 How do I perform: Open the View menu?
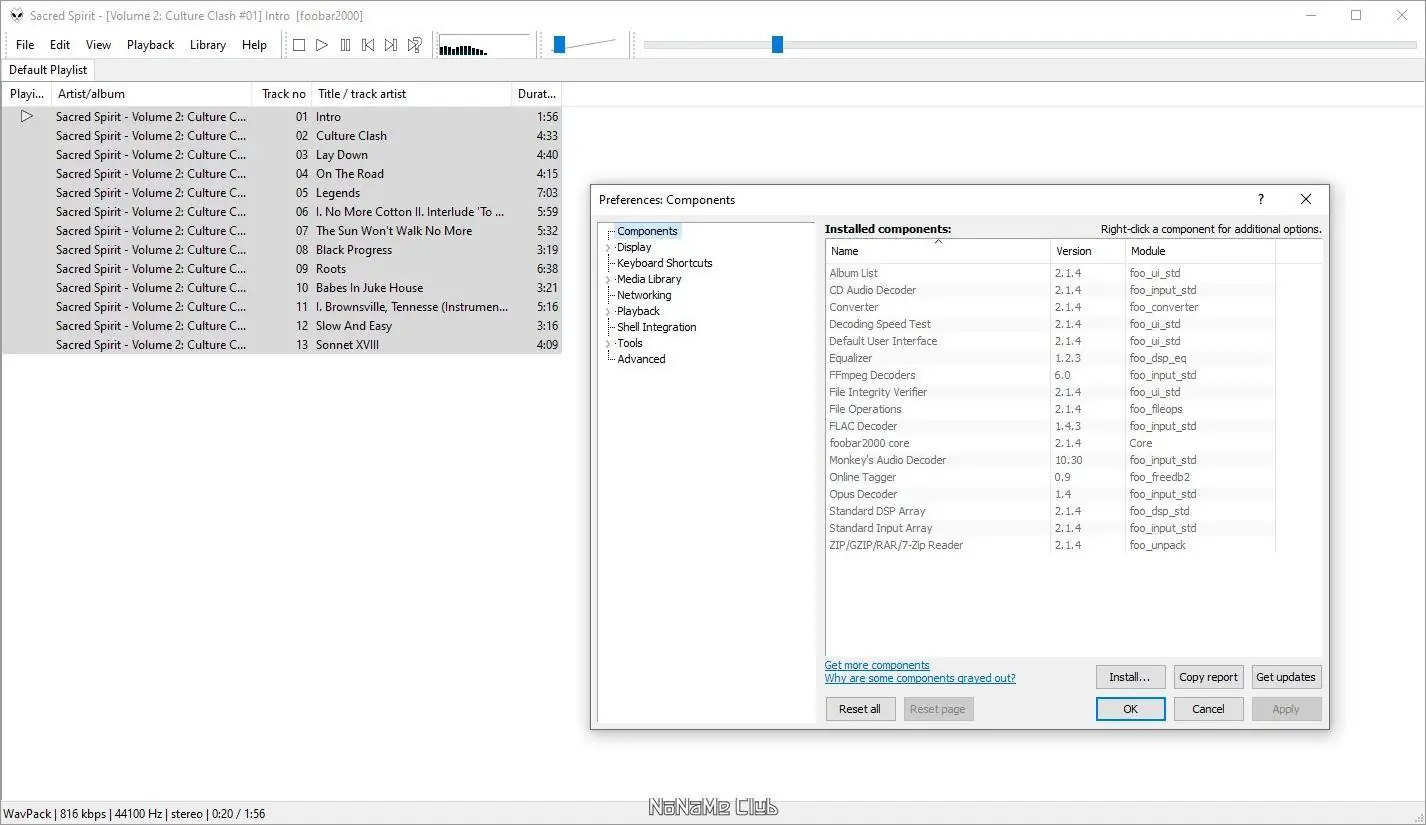coord(98,45)
